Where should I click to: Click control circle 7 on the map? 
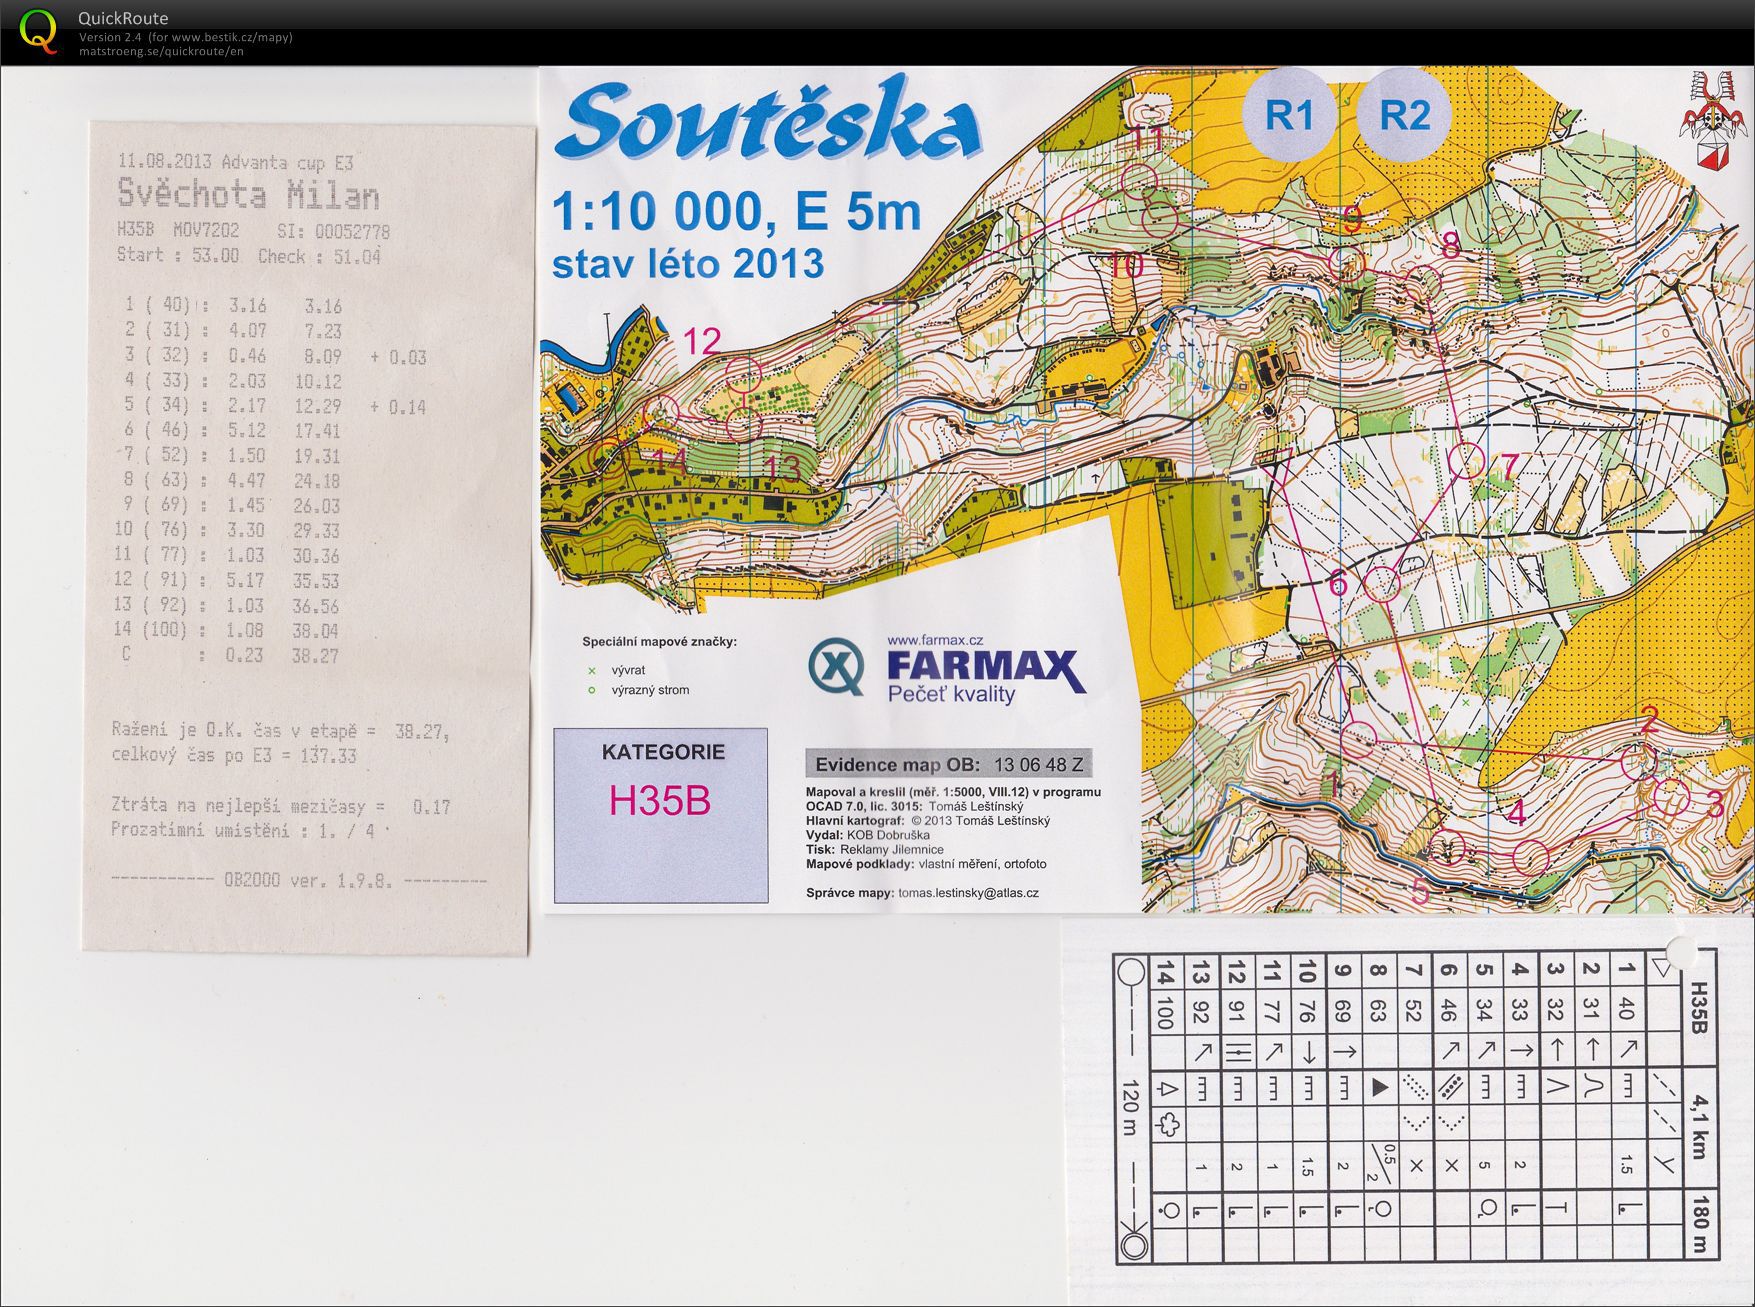point(1466,461)
